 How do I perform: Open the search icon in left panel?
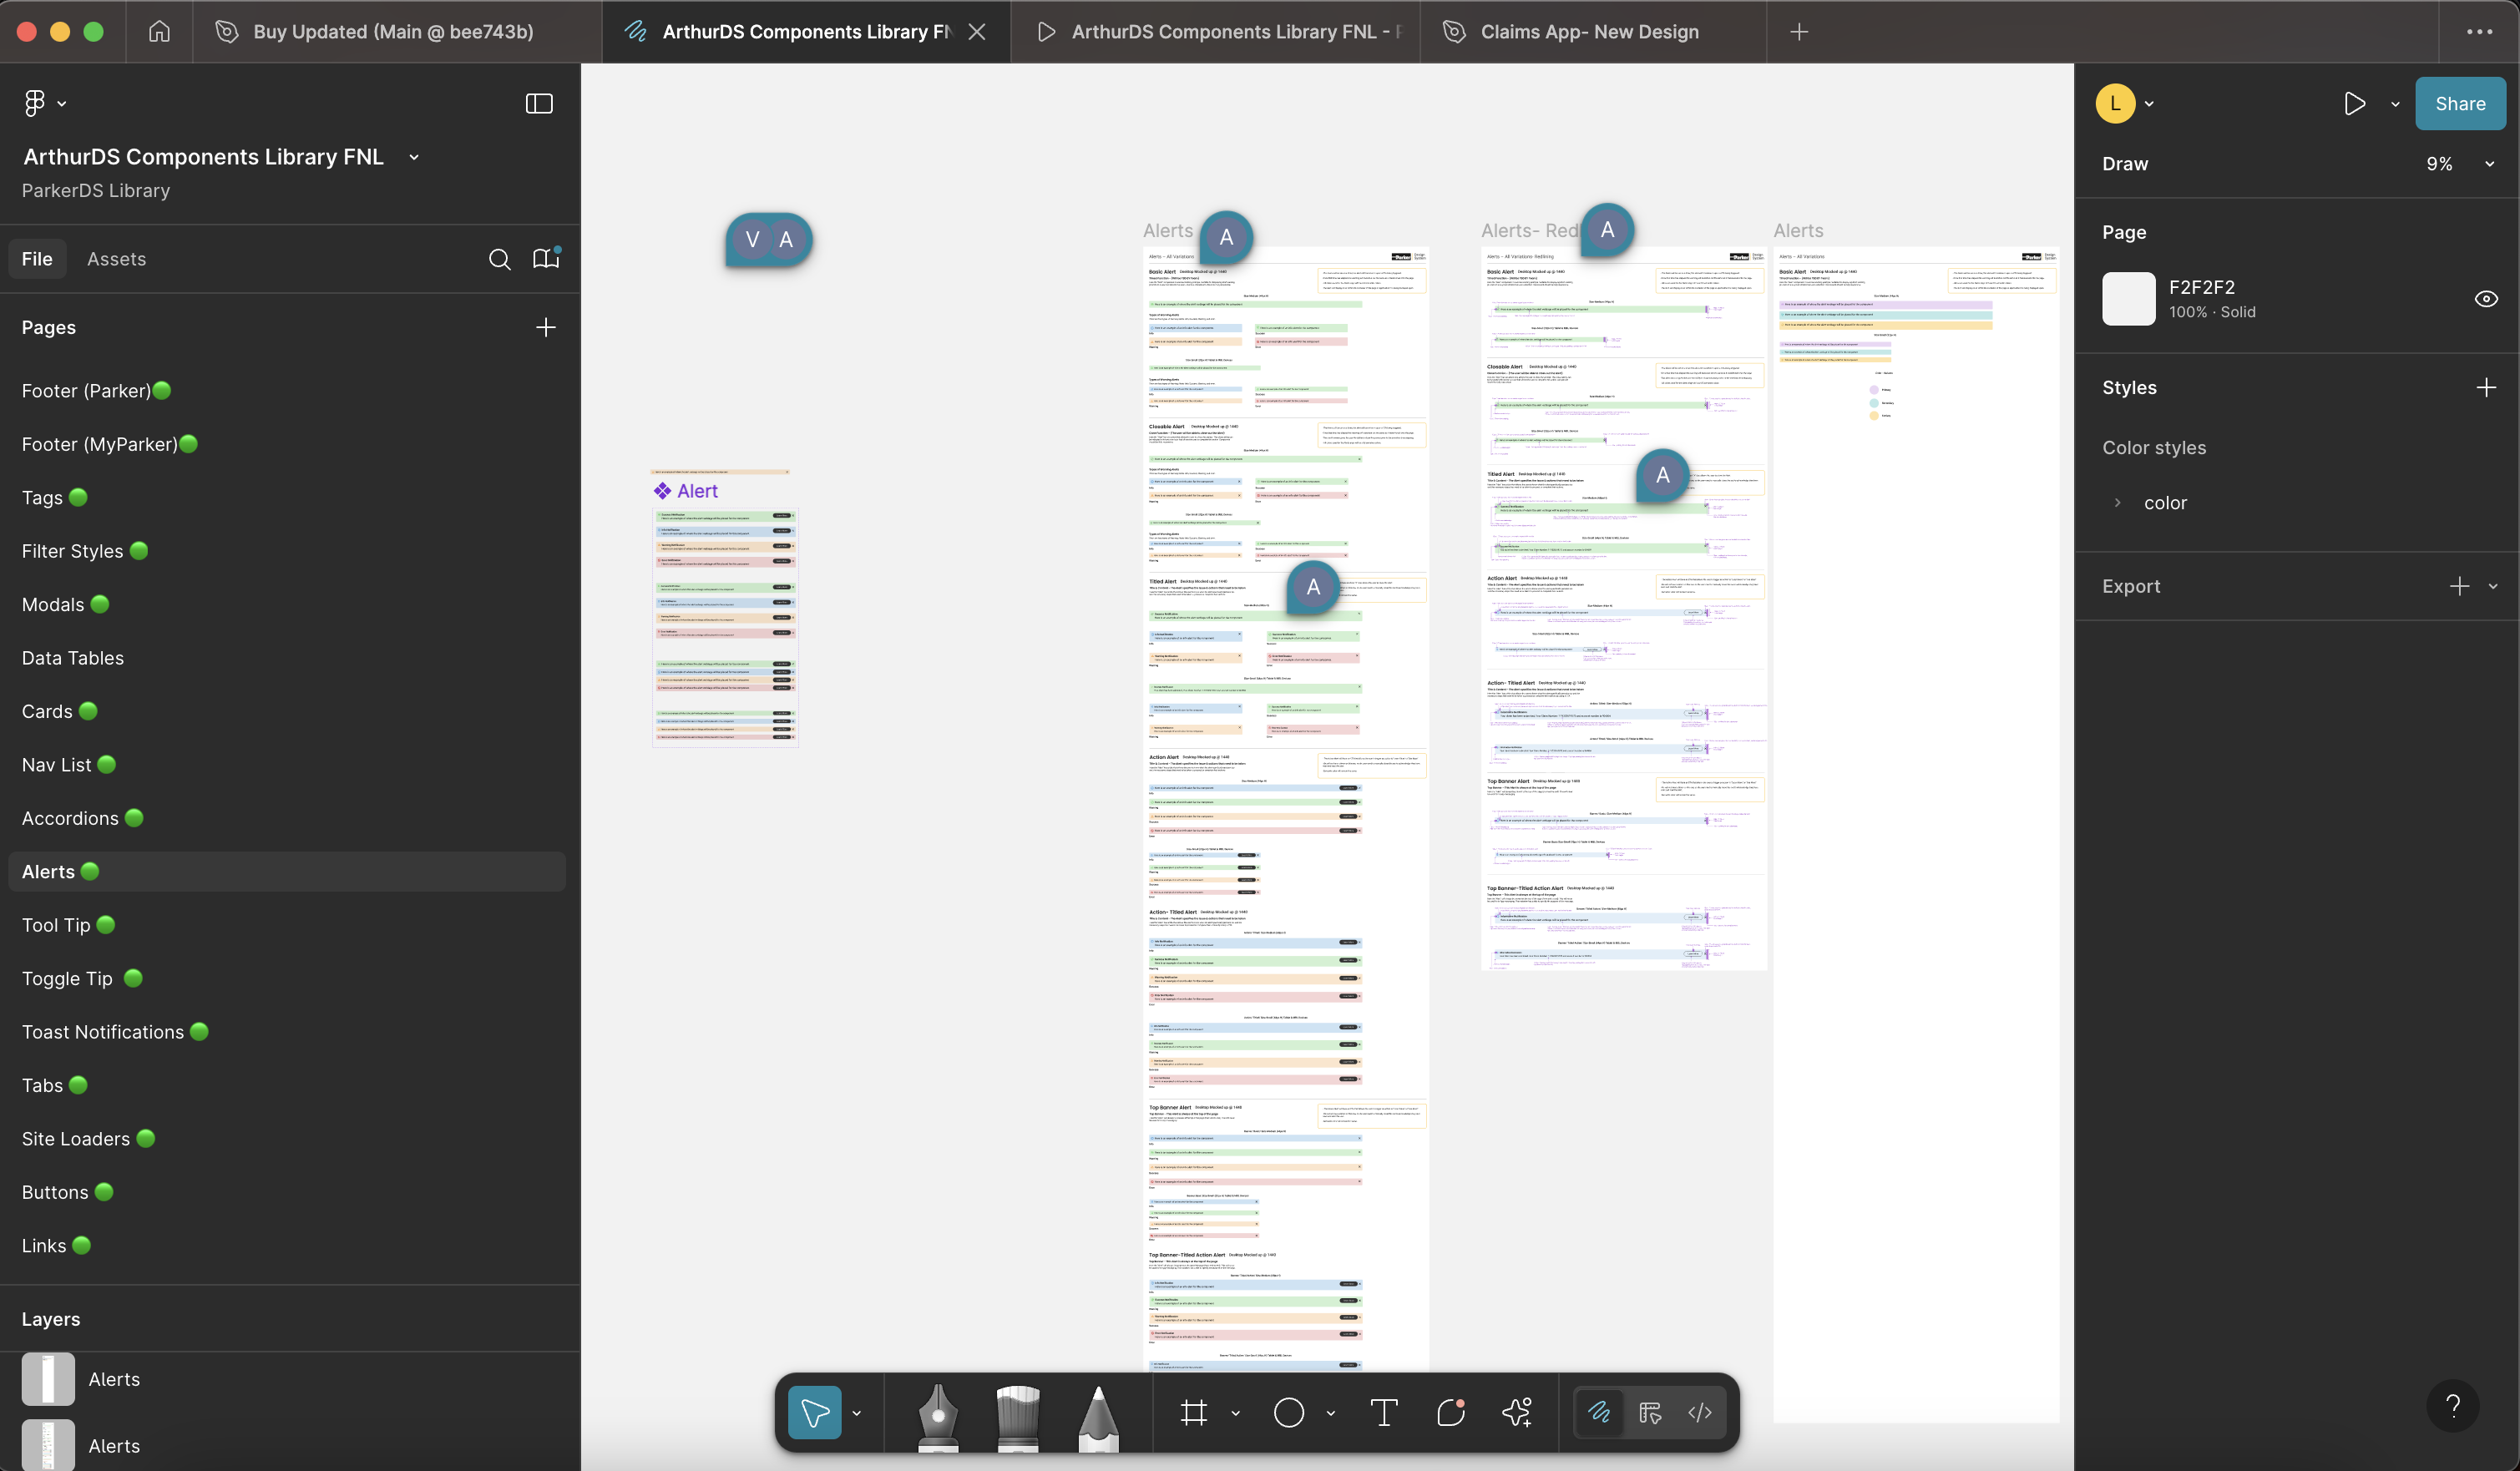[x=499, y=259]
